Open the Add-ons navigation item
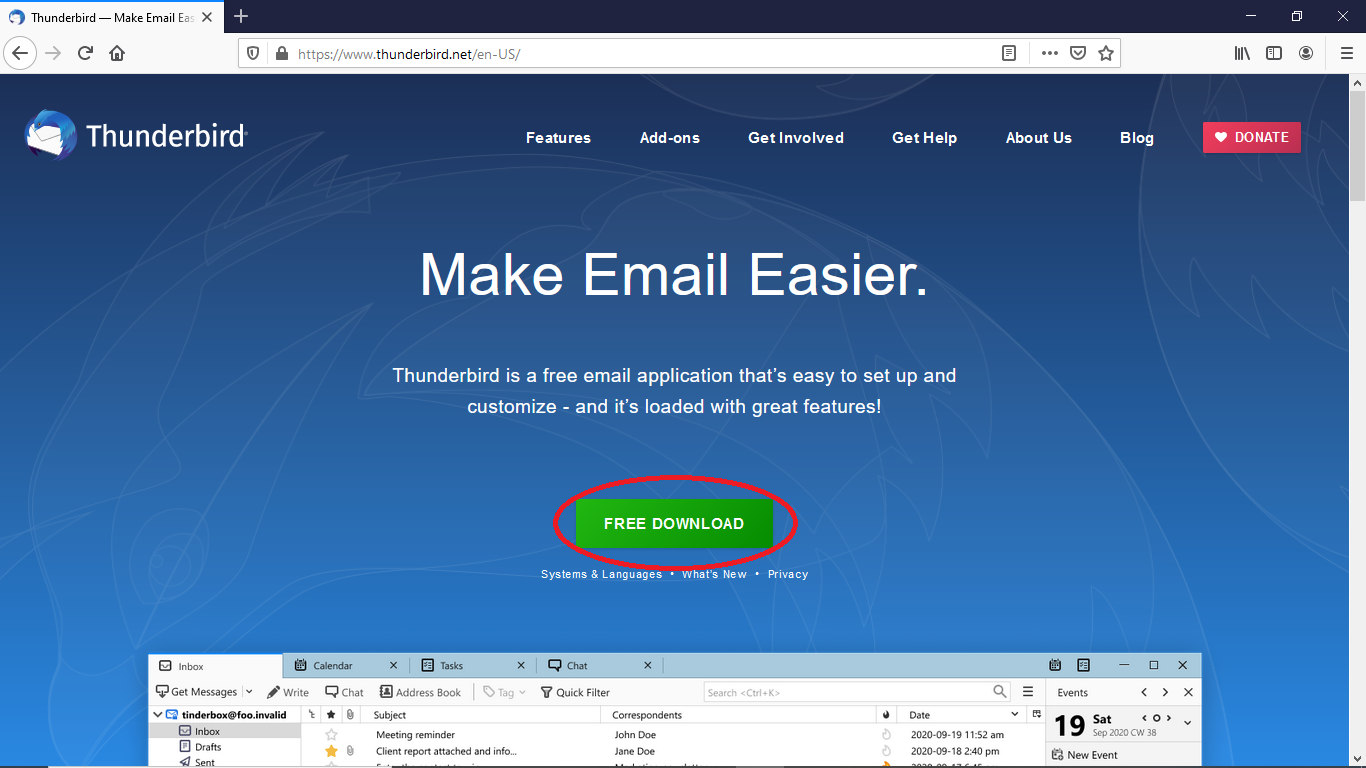The image size is (1366, 768). point(670,138)
